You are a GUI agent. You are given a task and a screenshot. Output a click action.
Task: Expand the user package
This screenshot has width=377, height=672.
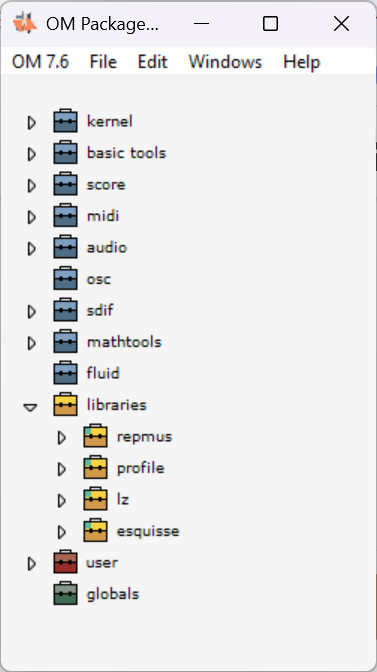pyautogui.click(x=31, y=564)
